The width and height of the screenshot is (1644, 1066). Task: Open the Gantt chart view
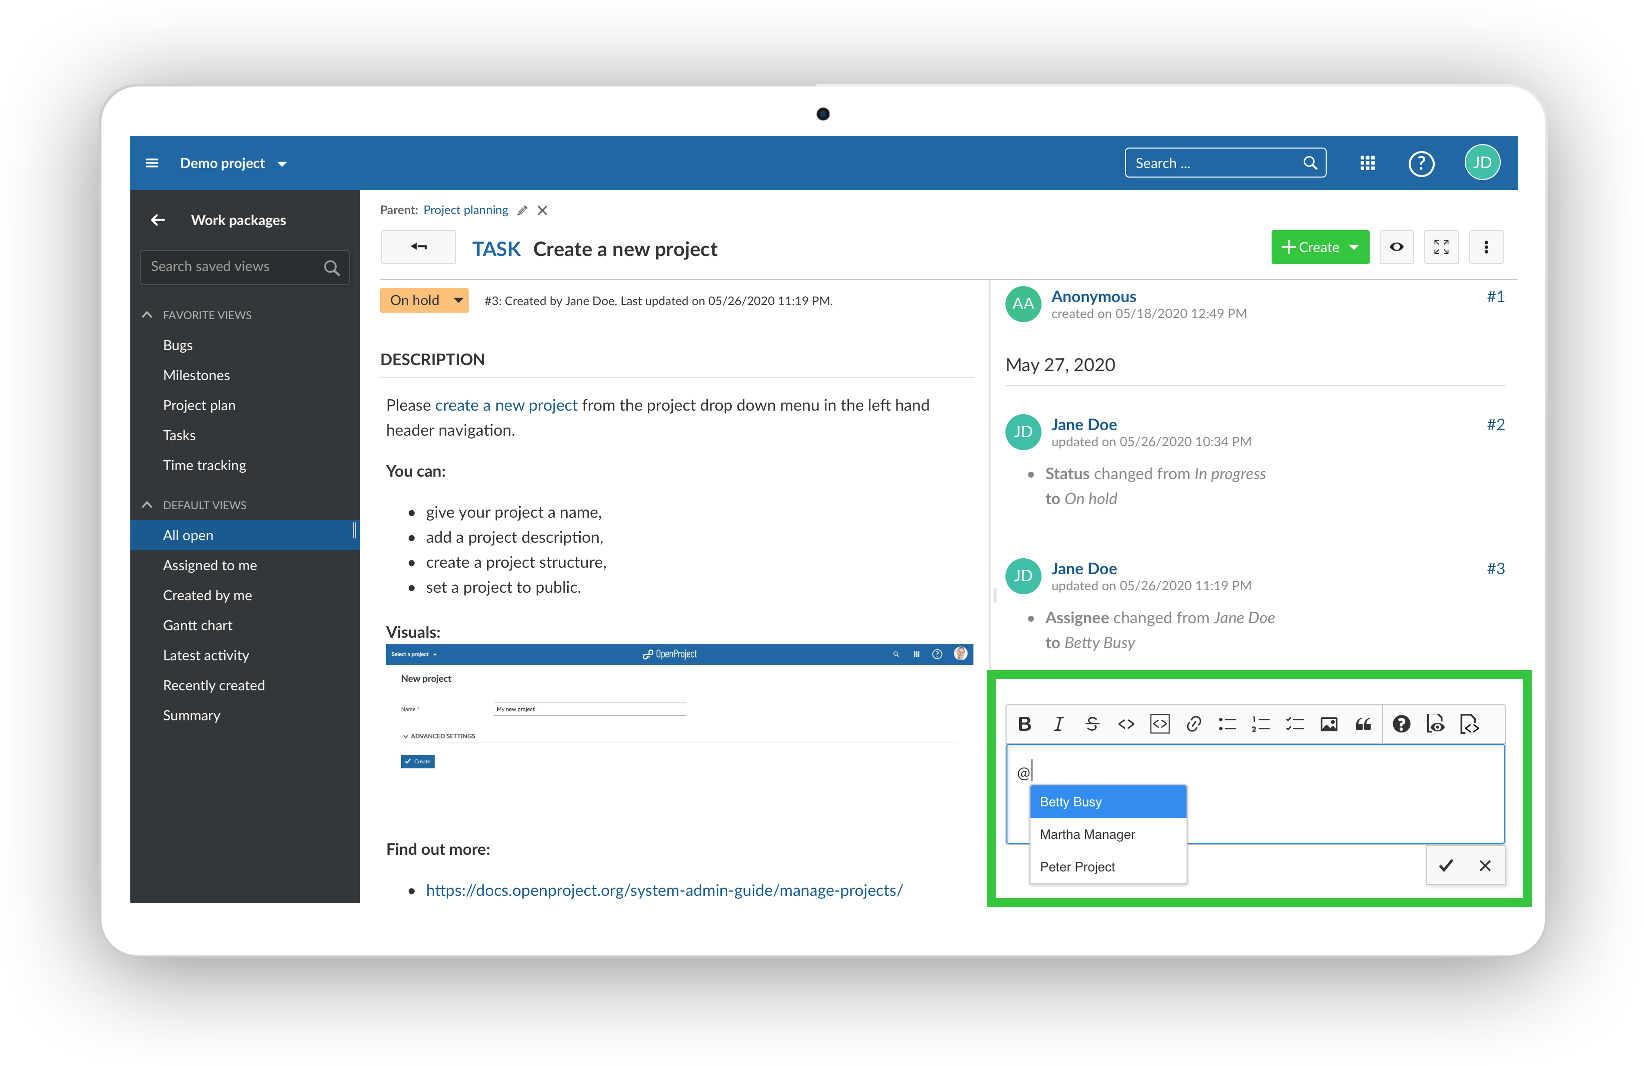tap(197, 625)
